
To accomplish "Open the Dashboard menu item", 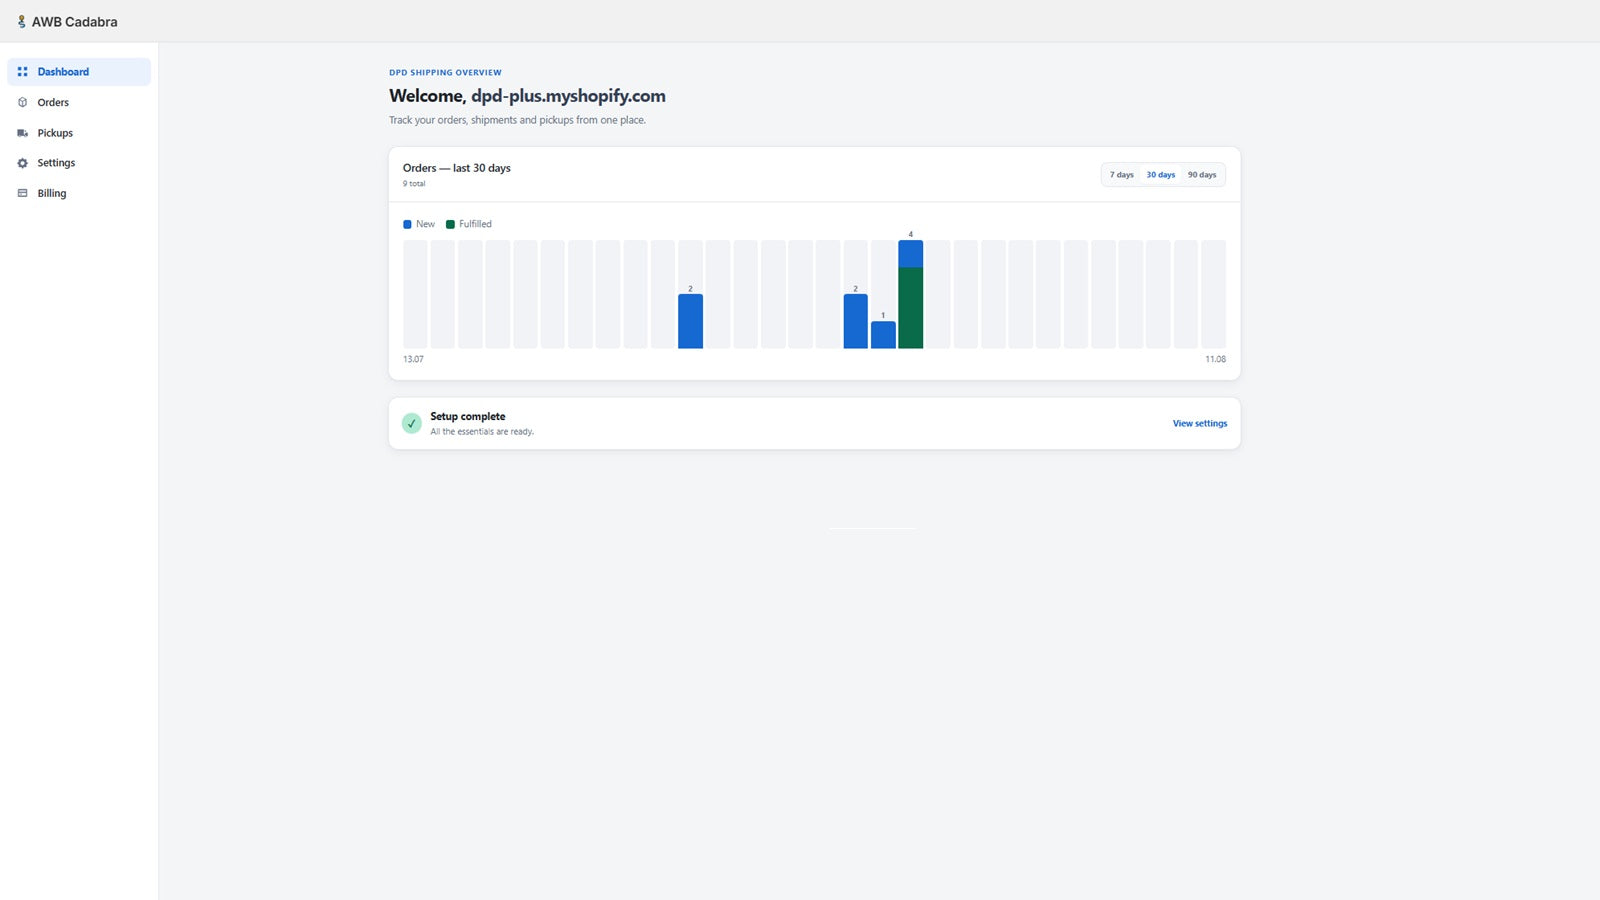I will click(79, 72).
